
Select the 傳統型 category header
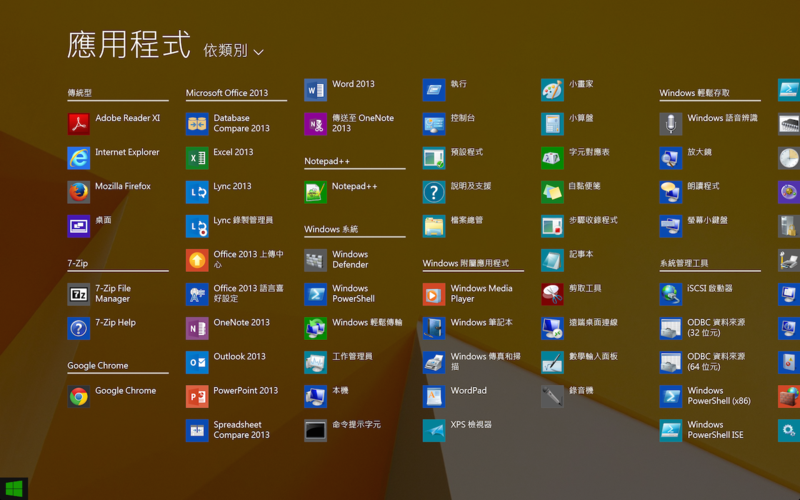[80, 93]
